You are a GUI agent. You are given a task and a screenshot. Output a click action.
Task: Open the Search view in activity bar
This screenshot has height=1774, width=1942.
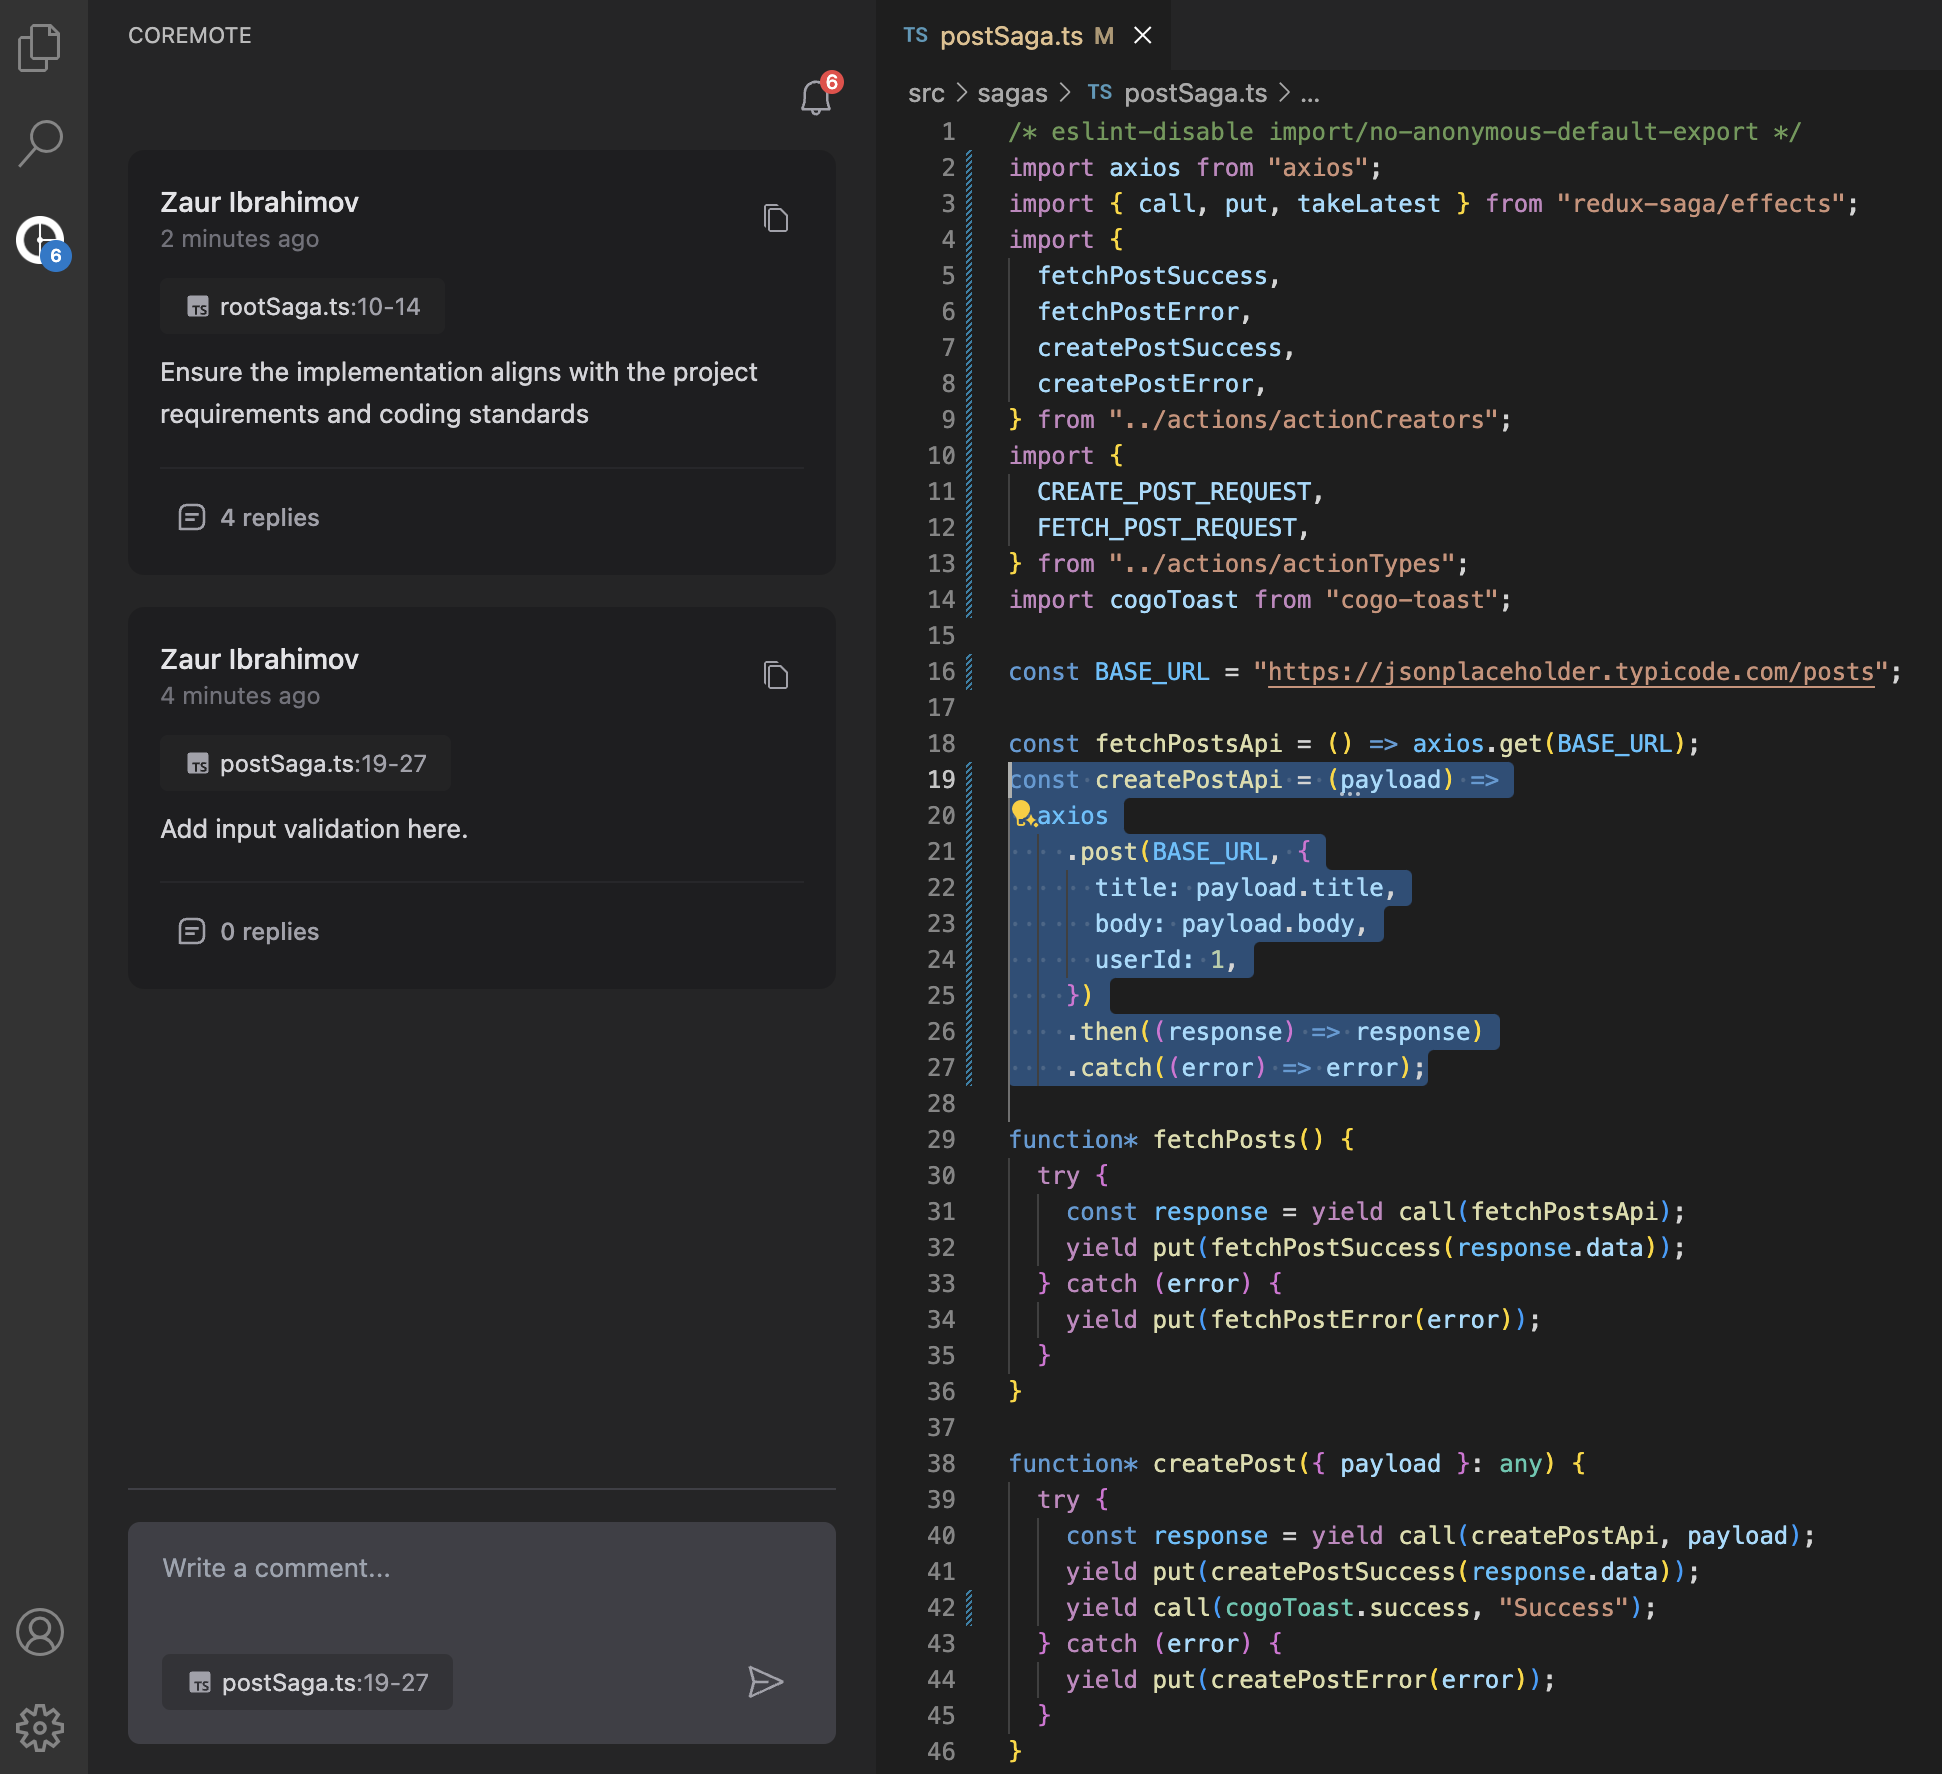click(40, 143)
